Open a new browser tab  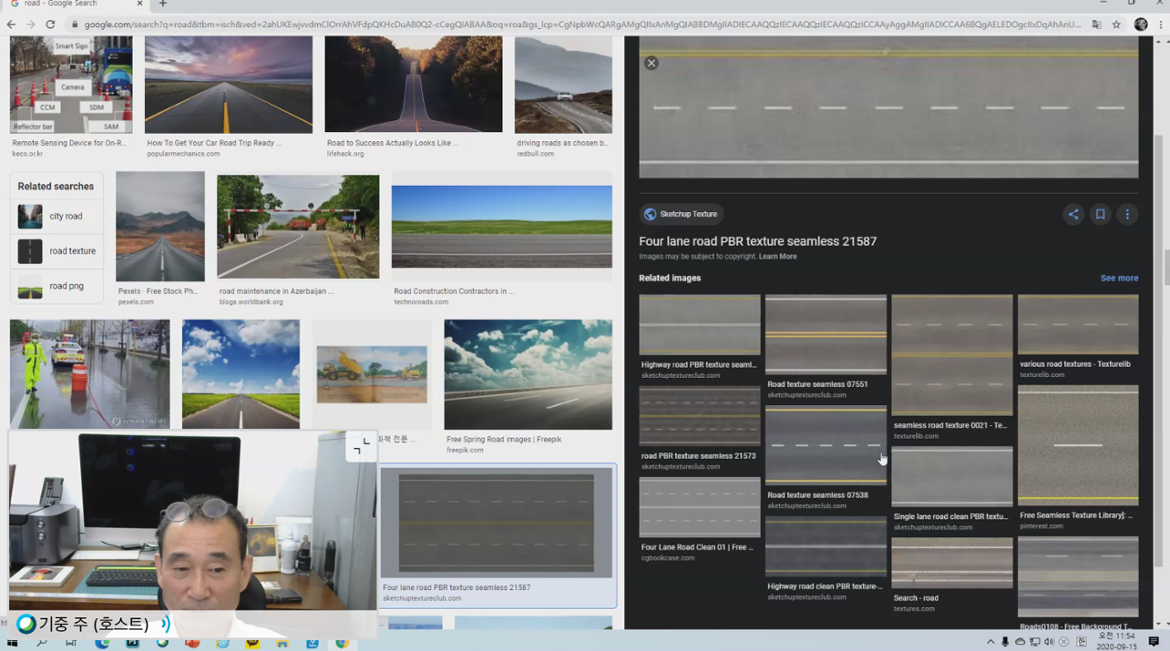tap(163, 4)
